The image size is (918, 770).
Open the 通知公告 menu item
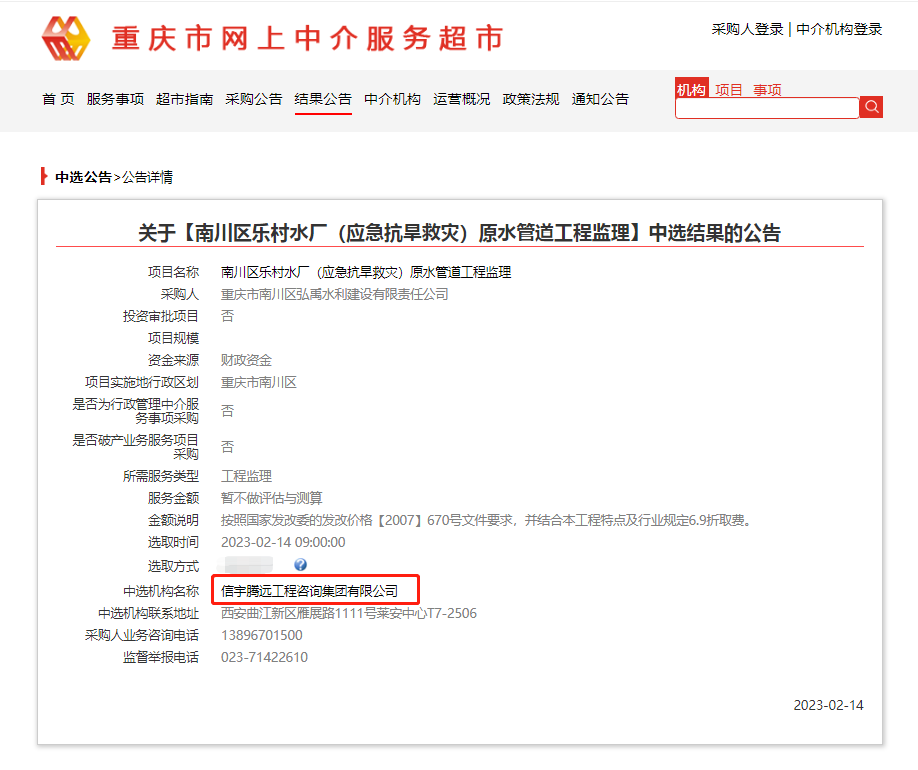click(600, 99)
